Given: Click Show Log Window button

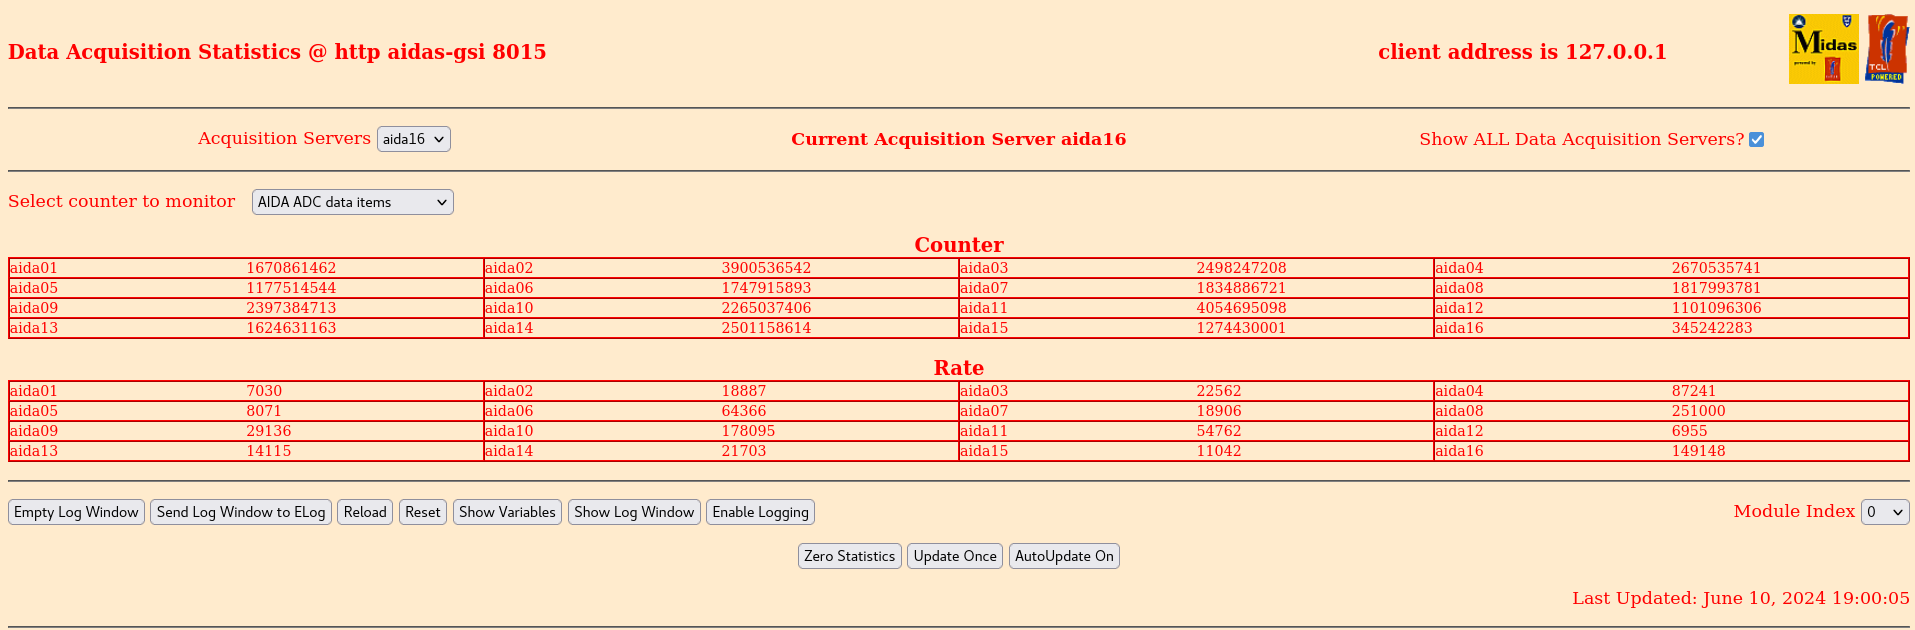Looking at the screenshot, I should pyautogui.click(x=634, y=512).
